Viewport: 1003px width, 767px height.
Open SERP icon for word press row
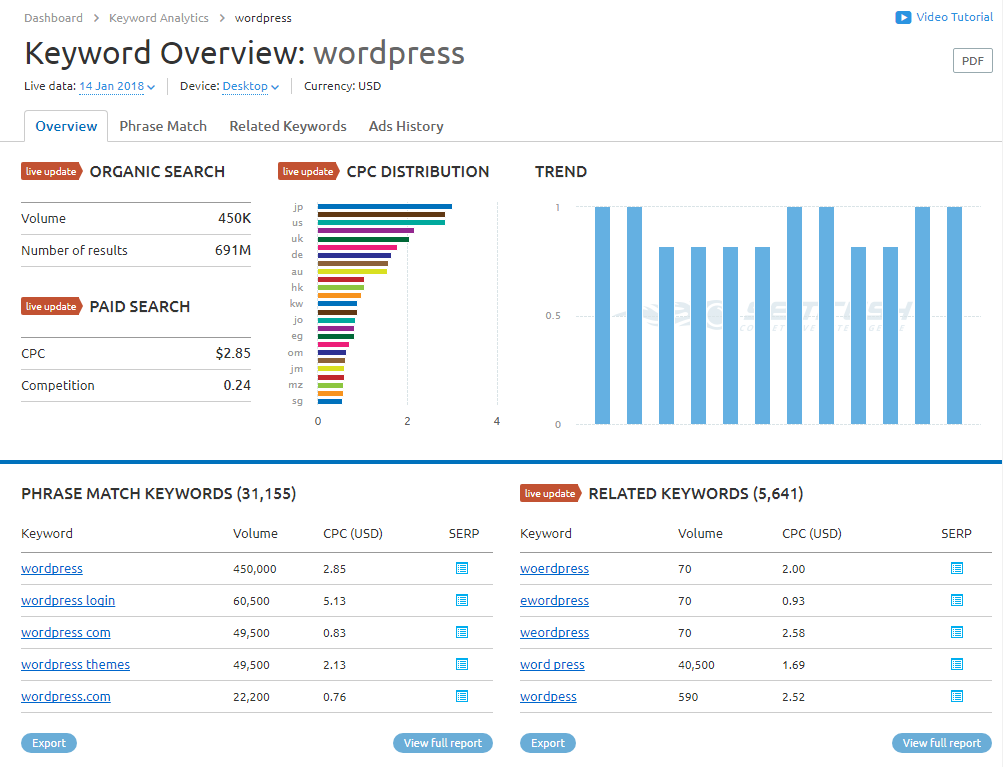[x=957, y=664]
